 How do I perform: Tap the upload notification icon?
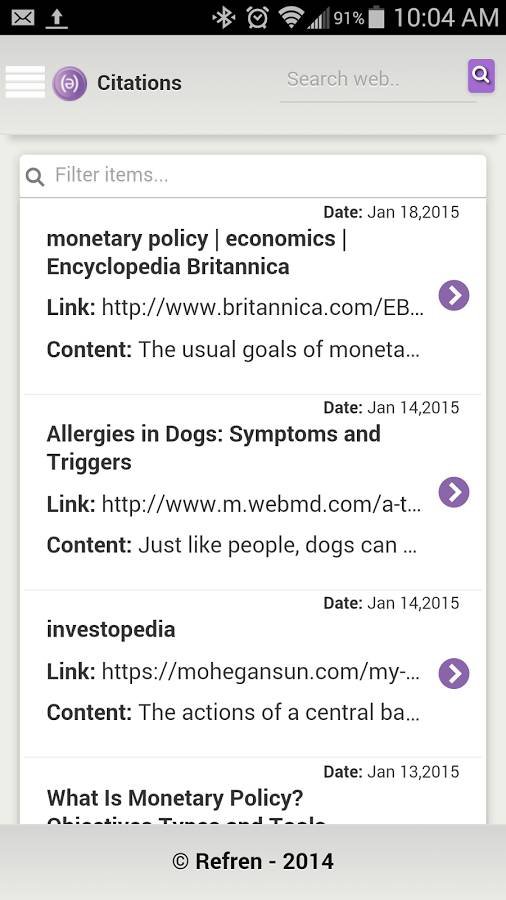pyautogui.click(x=57, y=18)
